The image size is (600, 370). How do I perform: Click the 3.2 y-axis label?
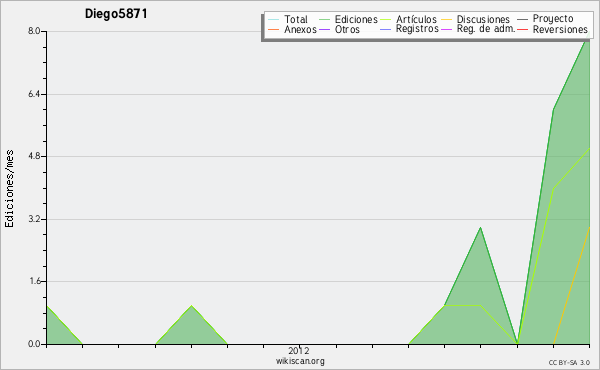coord(34,219)
